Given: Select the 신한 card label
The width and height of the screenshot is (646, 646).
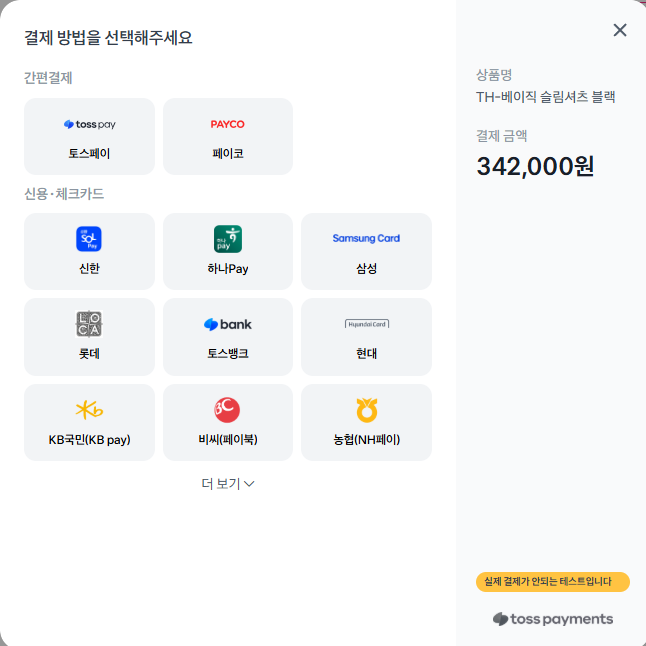Looking at the screenshot, I should (x=89, y=268).
